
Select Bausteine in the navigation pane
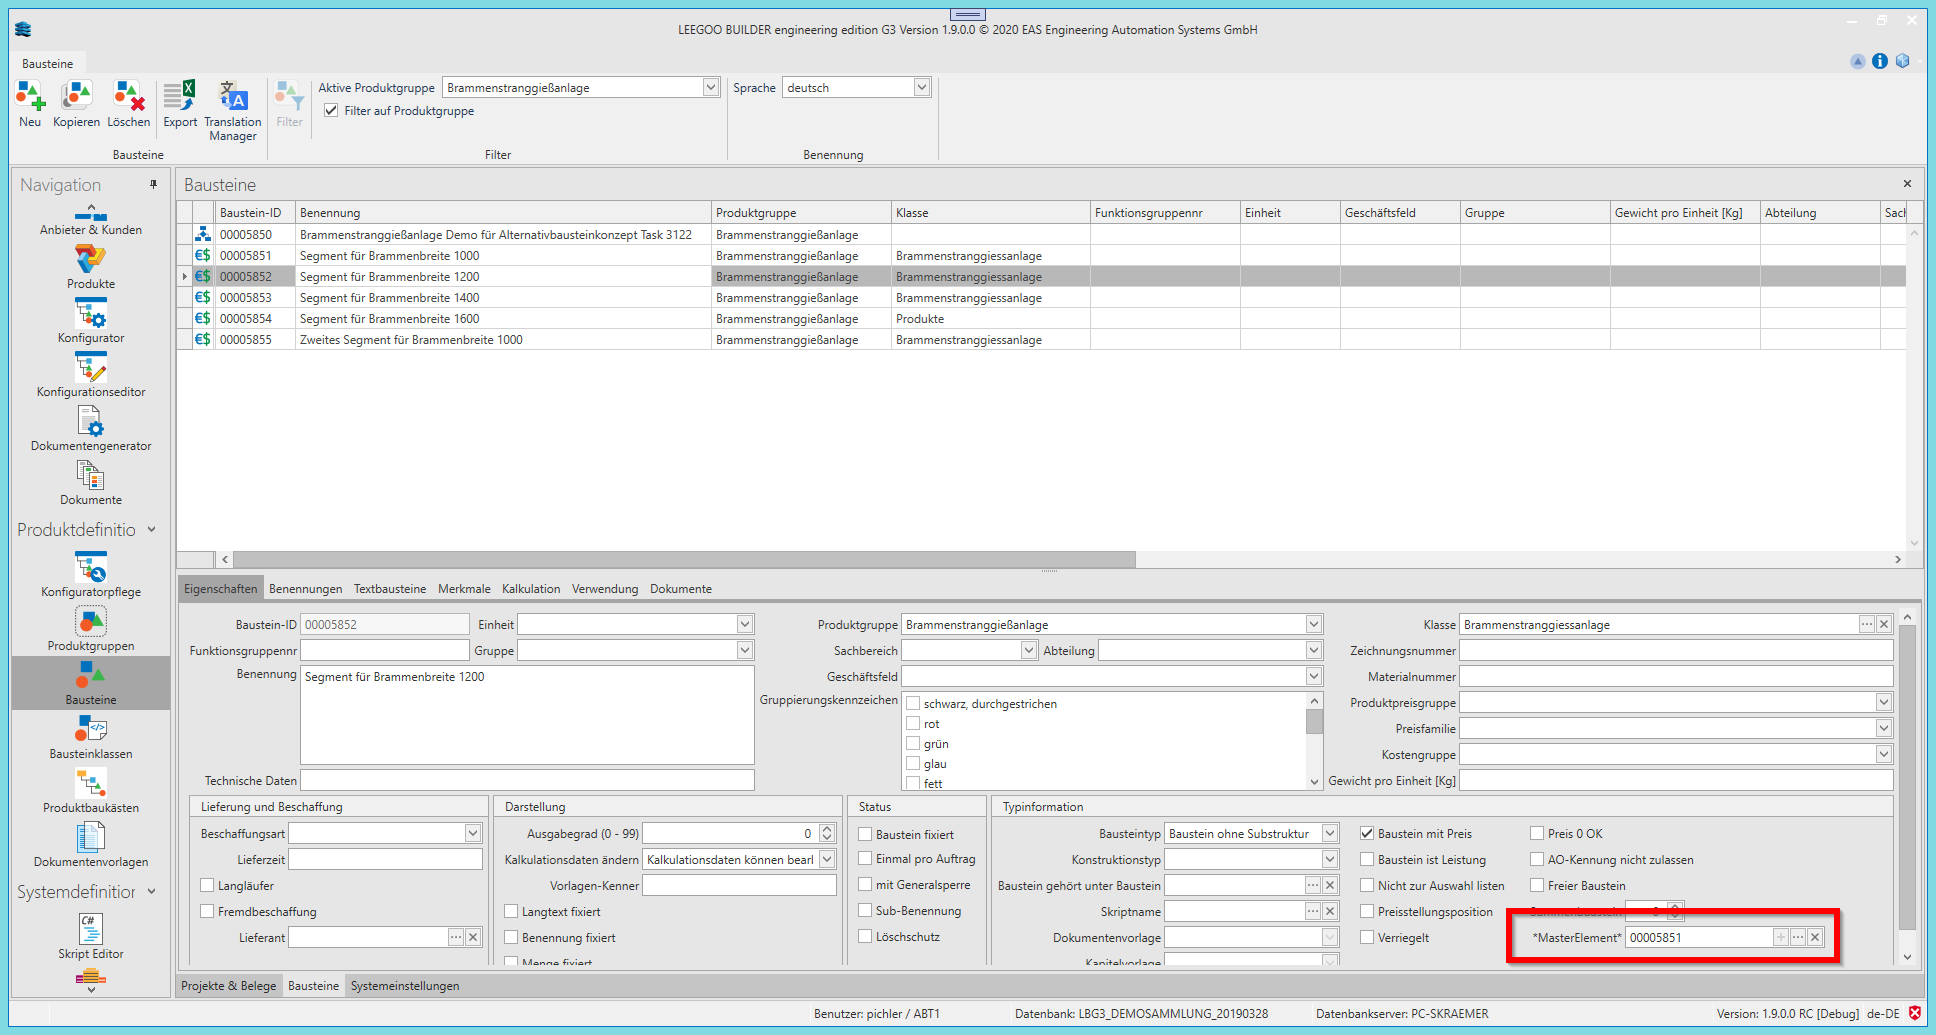(91, 683)
